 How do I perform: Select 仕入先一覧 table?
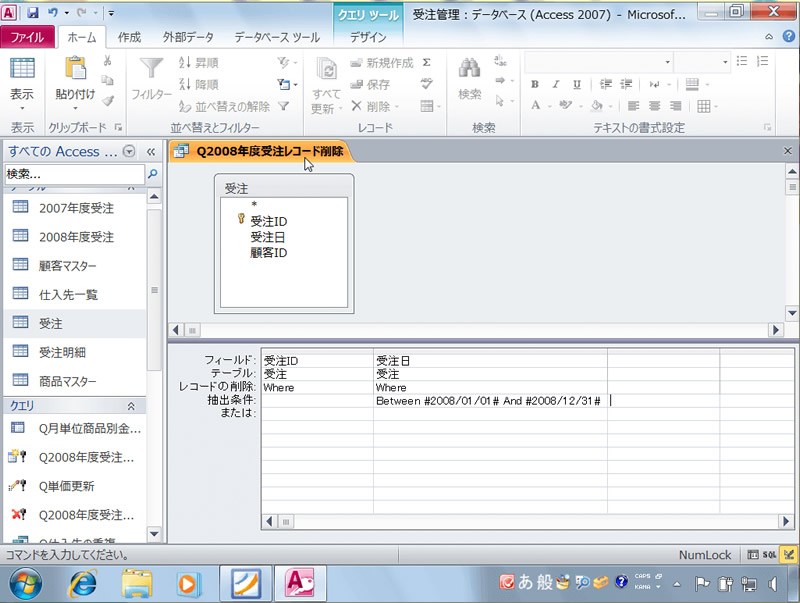tap(74, 294)
